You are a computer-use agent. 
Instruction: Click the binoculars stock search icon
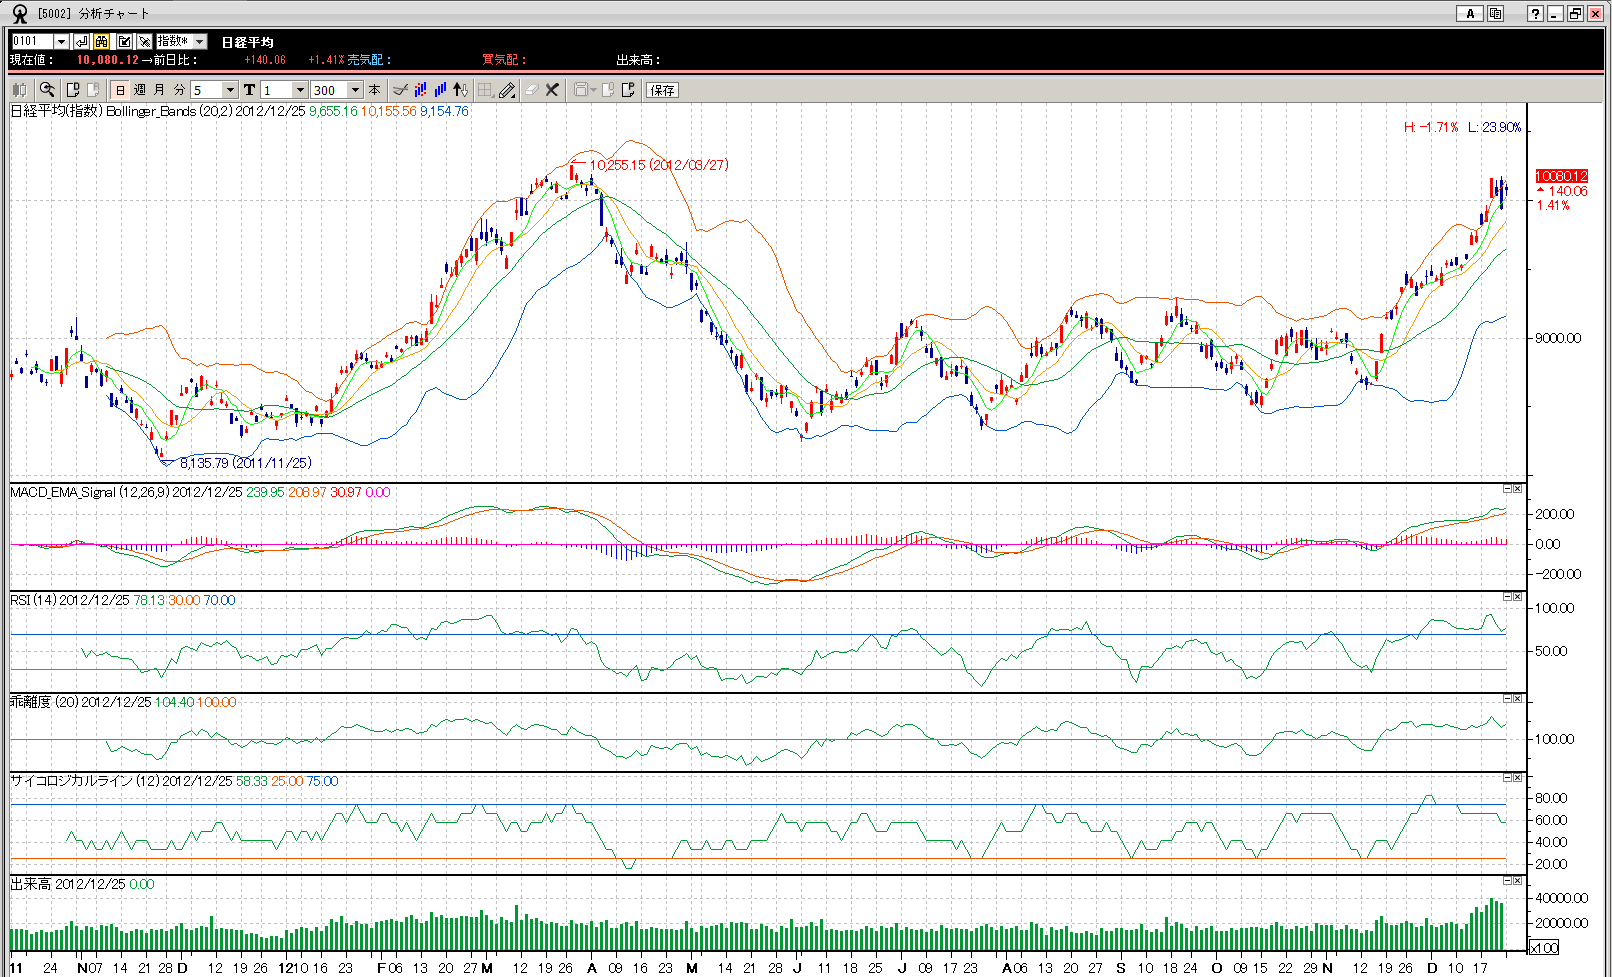click(102, 41)
